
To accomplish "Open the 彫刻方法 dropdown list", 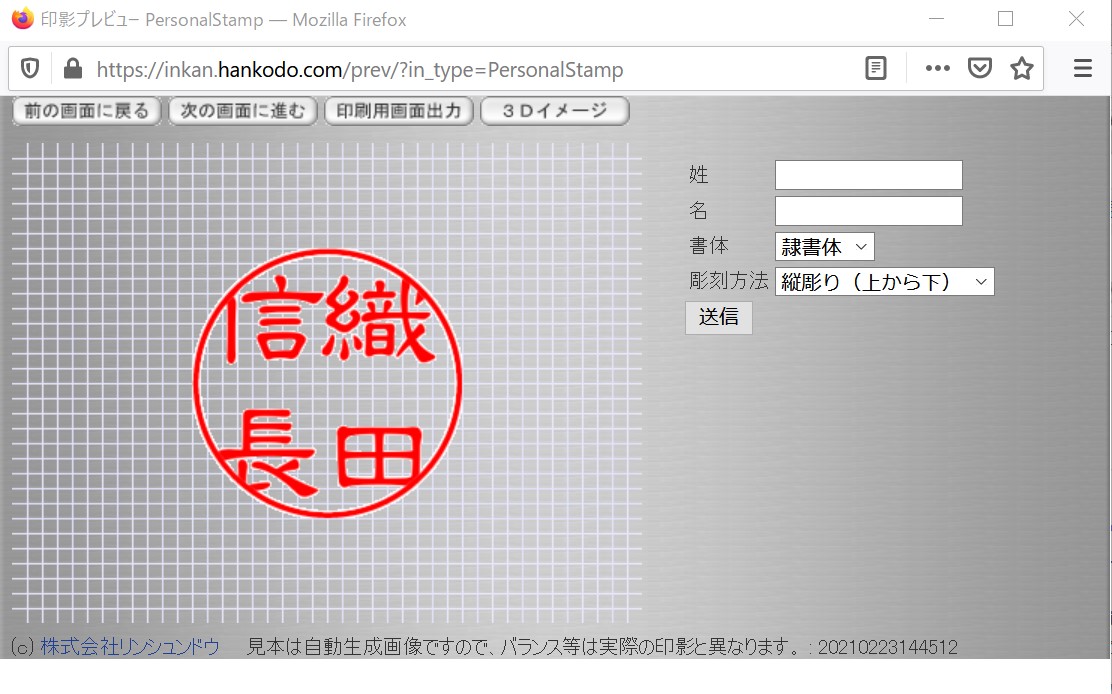I will (884, 282).
